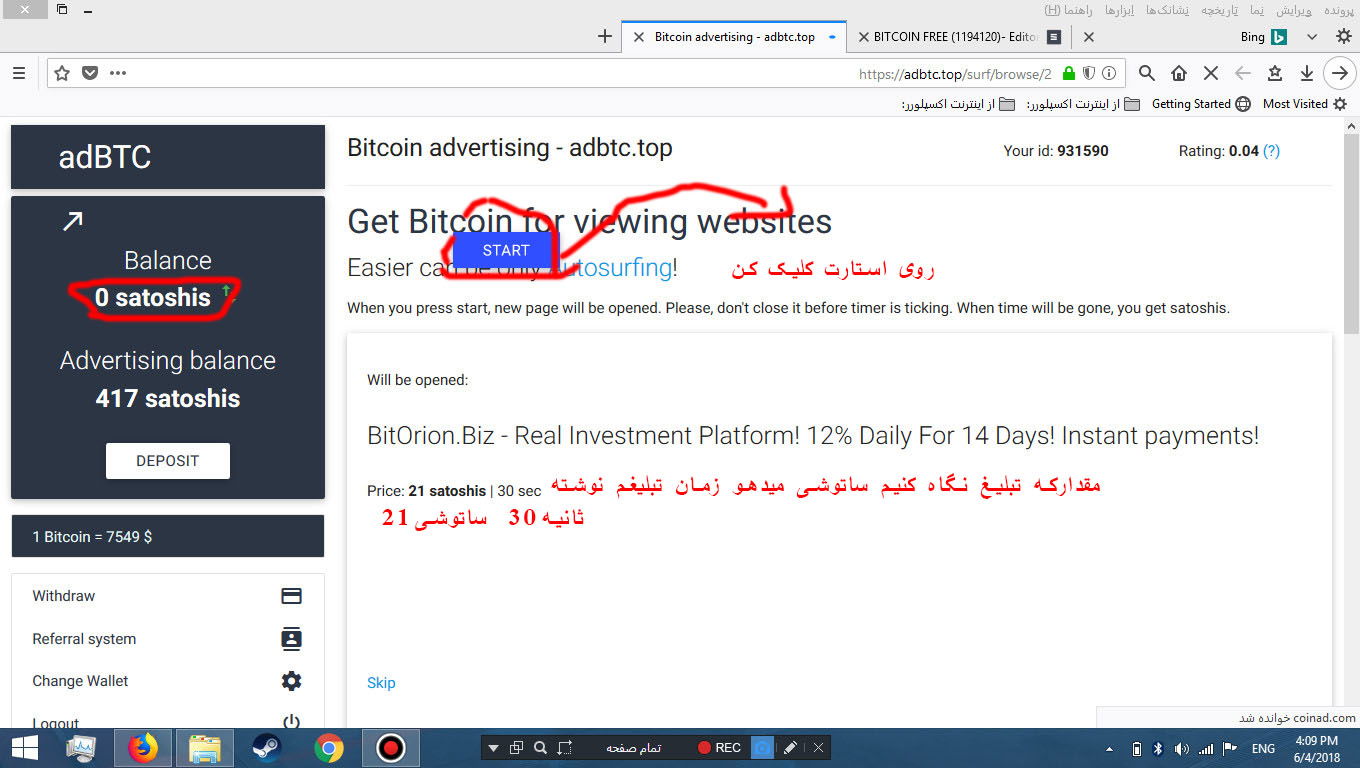Open the autosurfing link
1360x768 pixels.
[x=610, y=268]
